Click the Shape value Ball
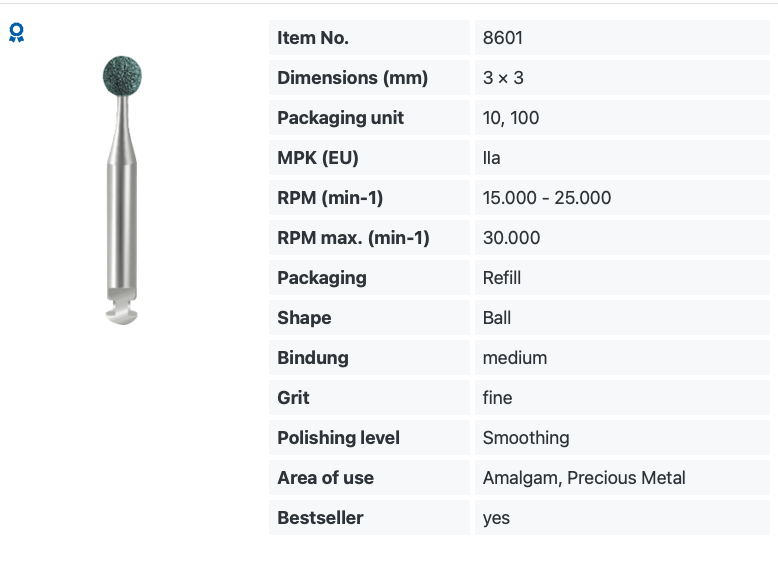778x570 pixels. [497, 317]
